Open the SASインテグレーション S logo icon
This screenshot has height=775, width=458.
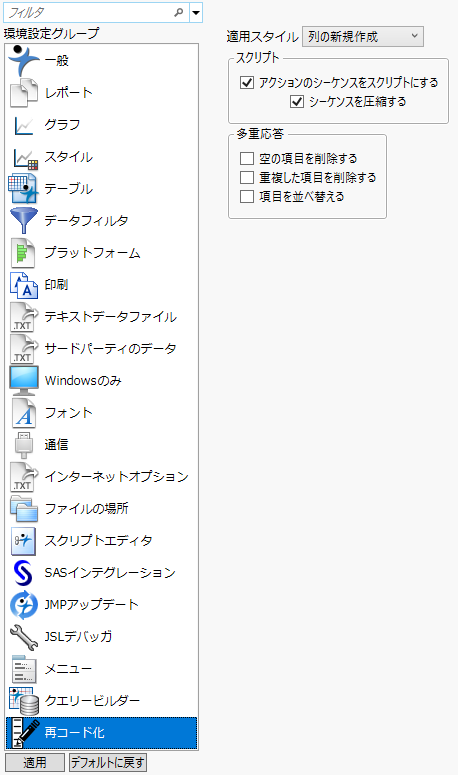click(23, 573)
